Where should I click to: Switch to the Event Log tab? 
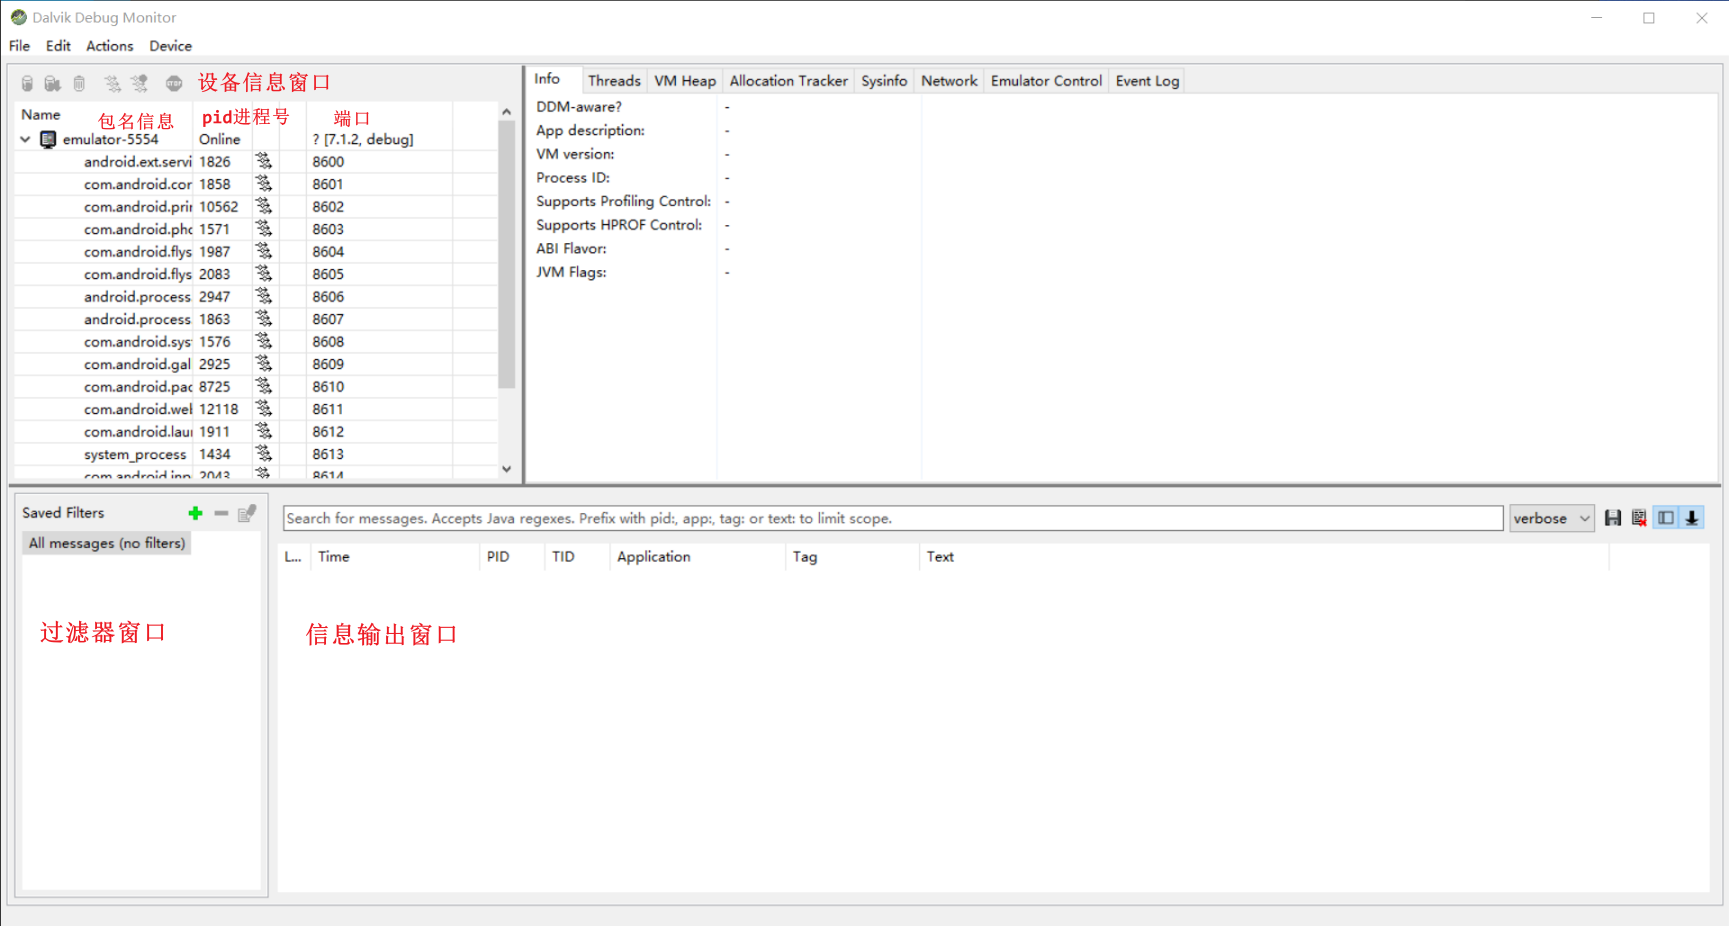pos(1147,81)
